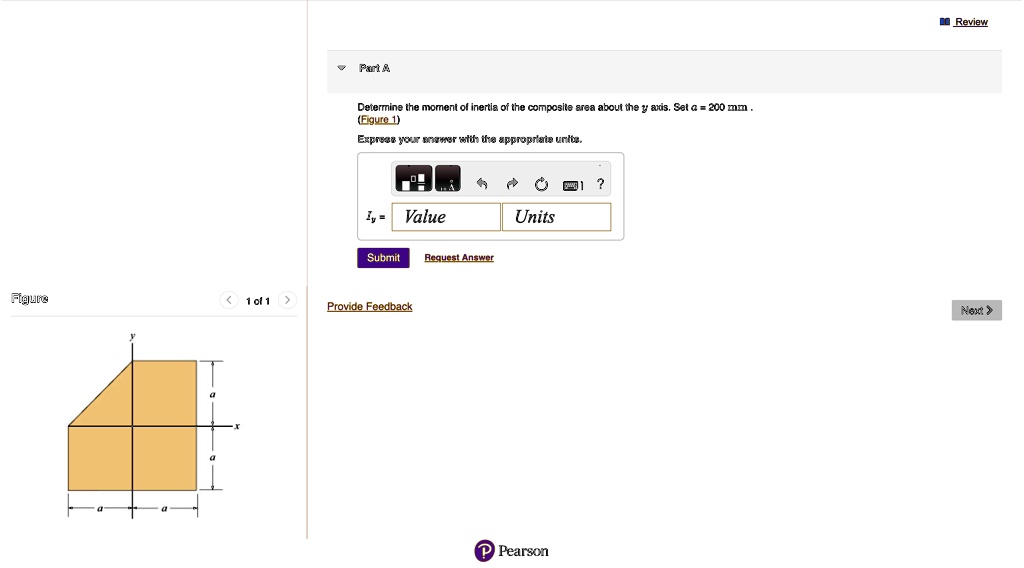Open the Review link

pyautogui.click(x=970, y=22)
